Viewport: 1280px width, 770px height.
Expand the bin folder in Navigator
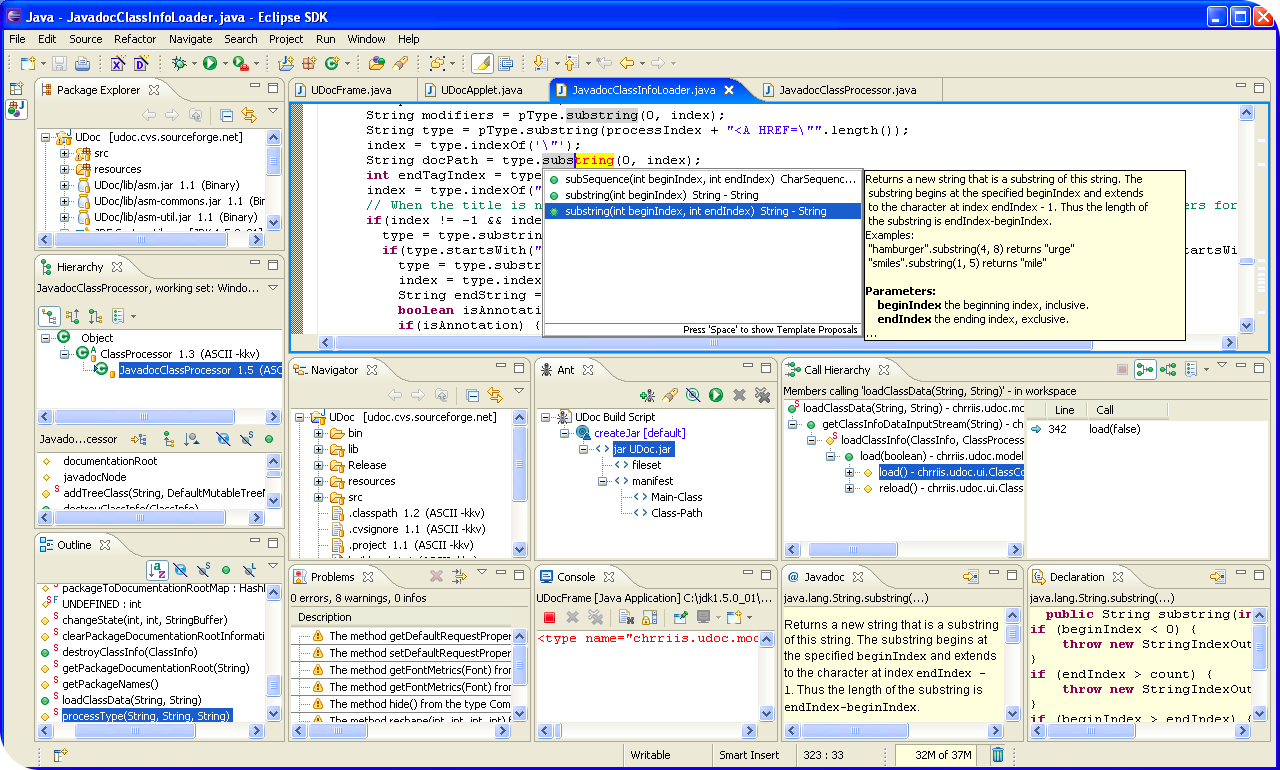tap(319, 433)
